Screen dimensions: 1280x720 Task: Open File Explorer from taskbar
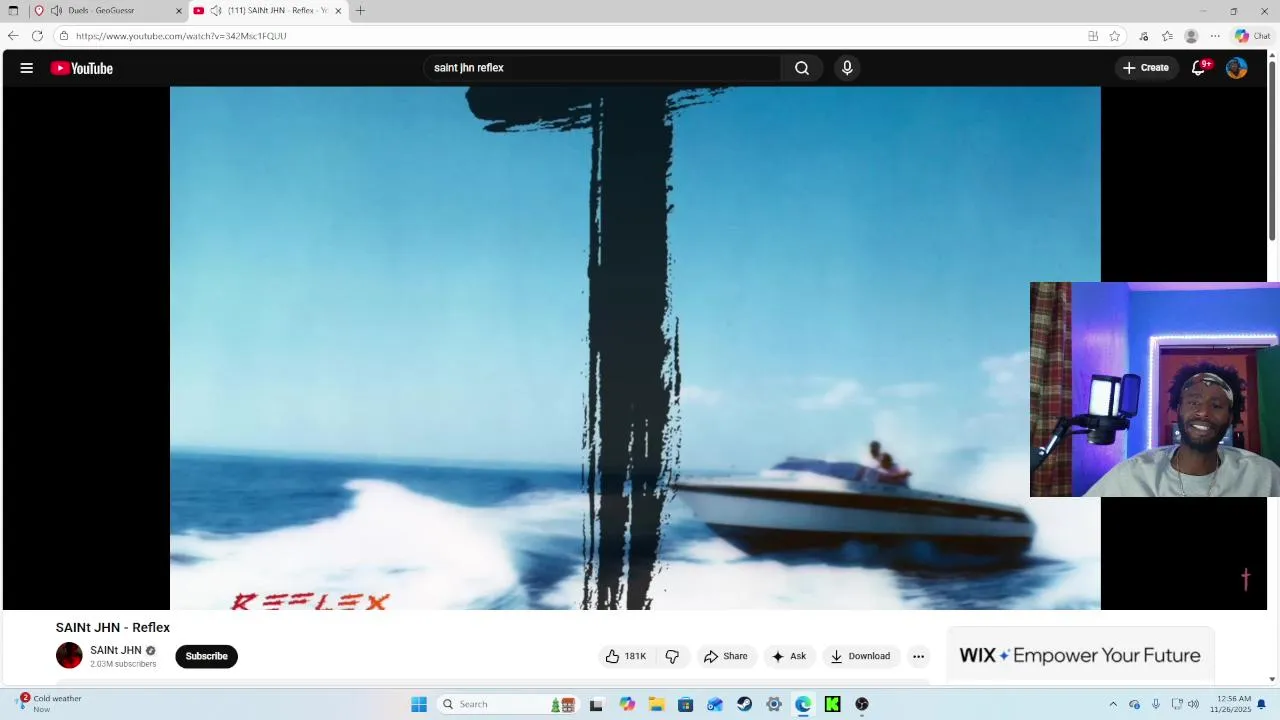656,704
